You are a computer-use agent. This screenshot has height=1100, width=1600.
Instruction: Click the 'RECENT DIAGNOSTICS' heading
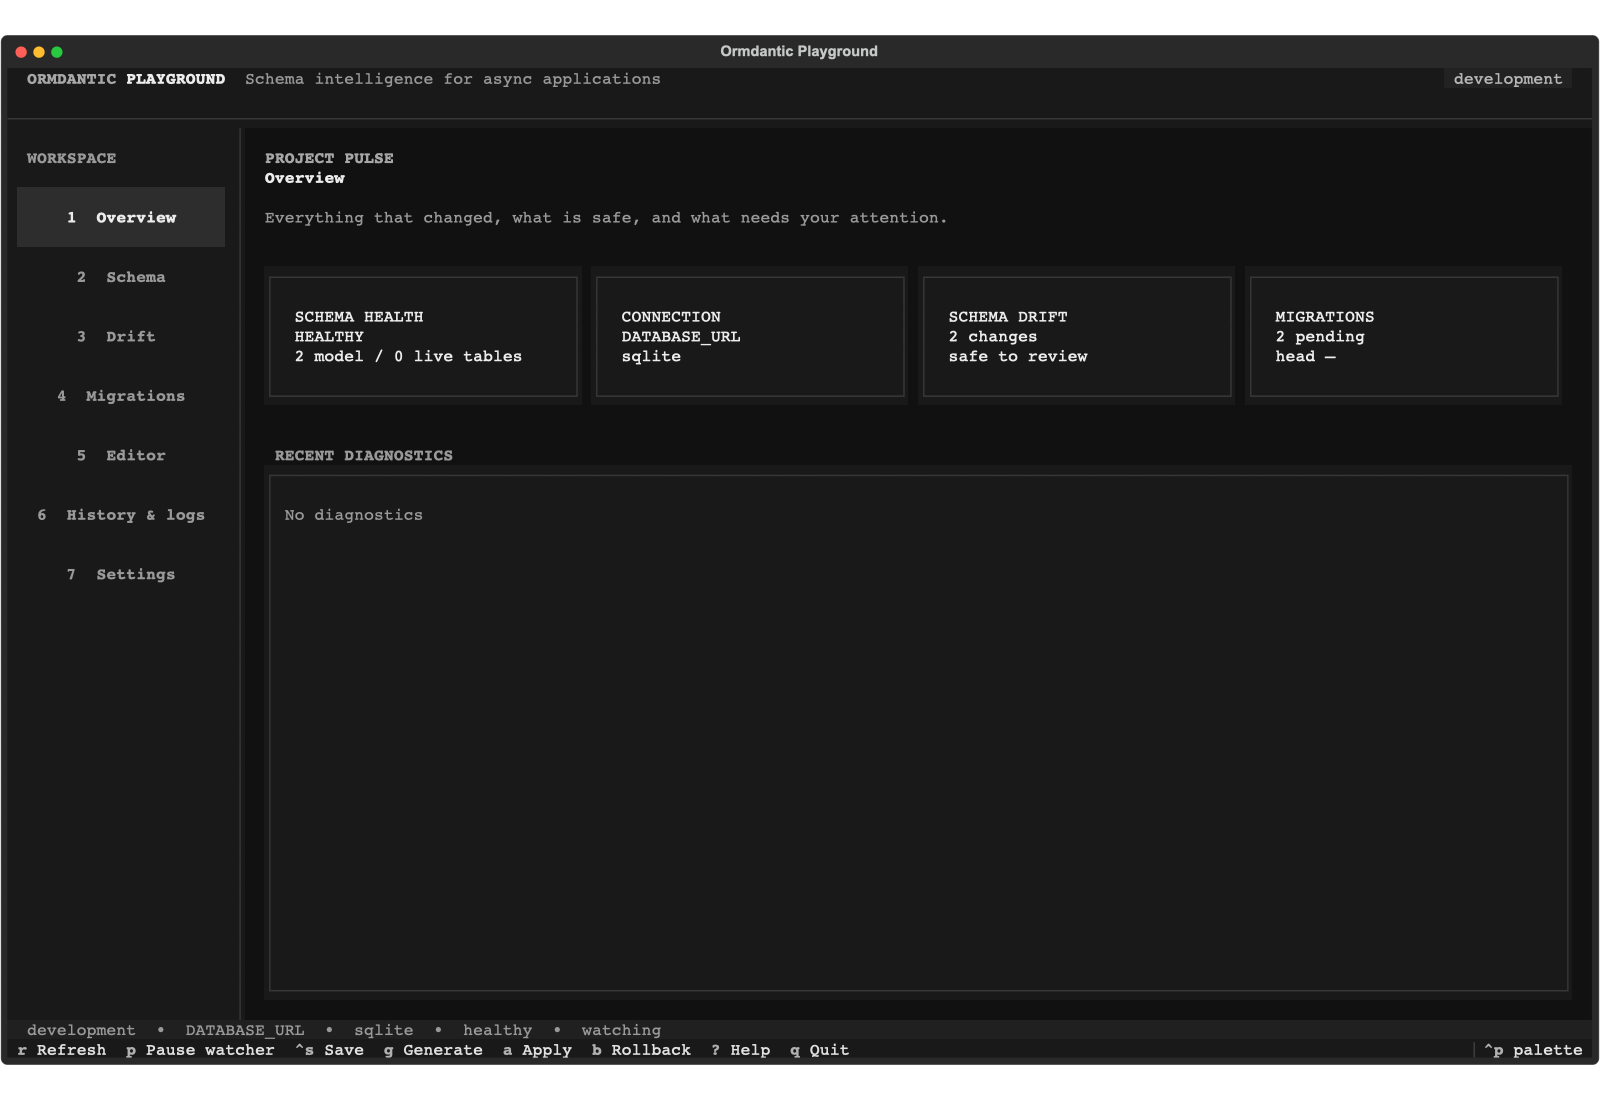(x=363, y=455)
